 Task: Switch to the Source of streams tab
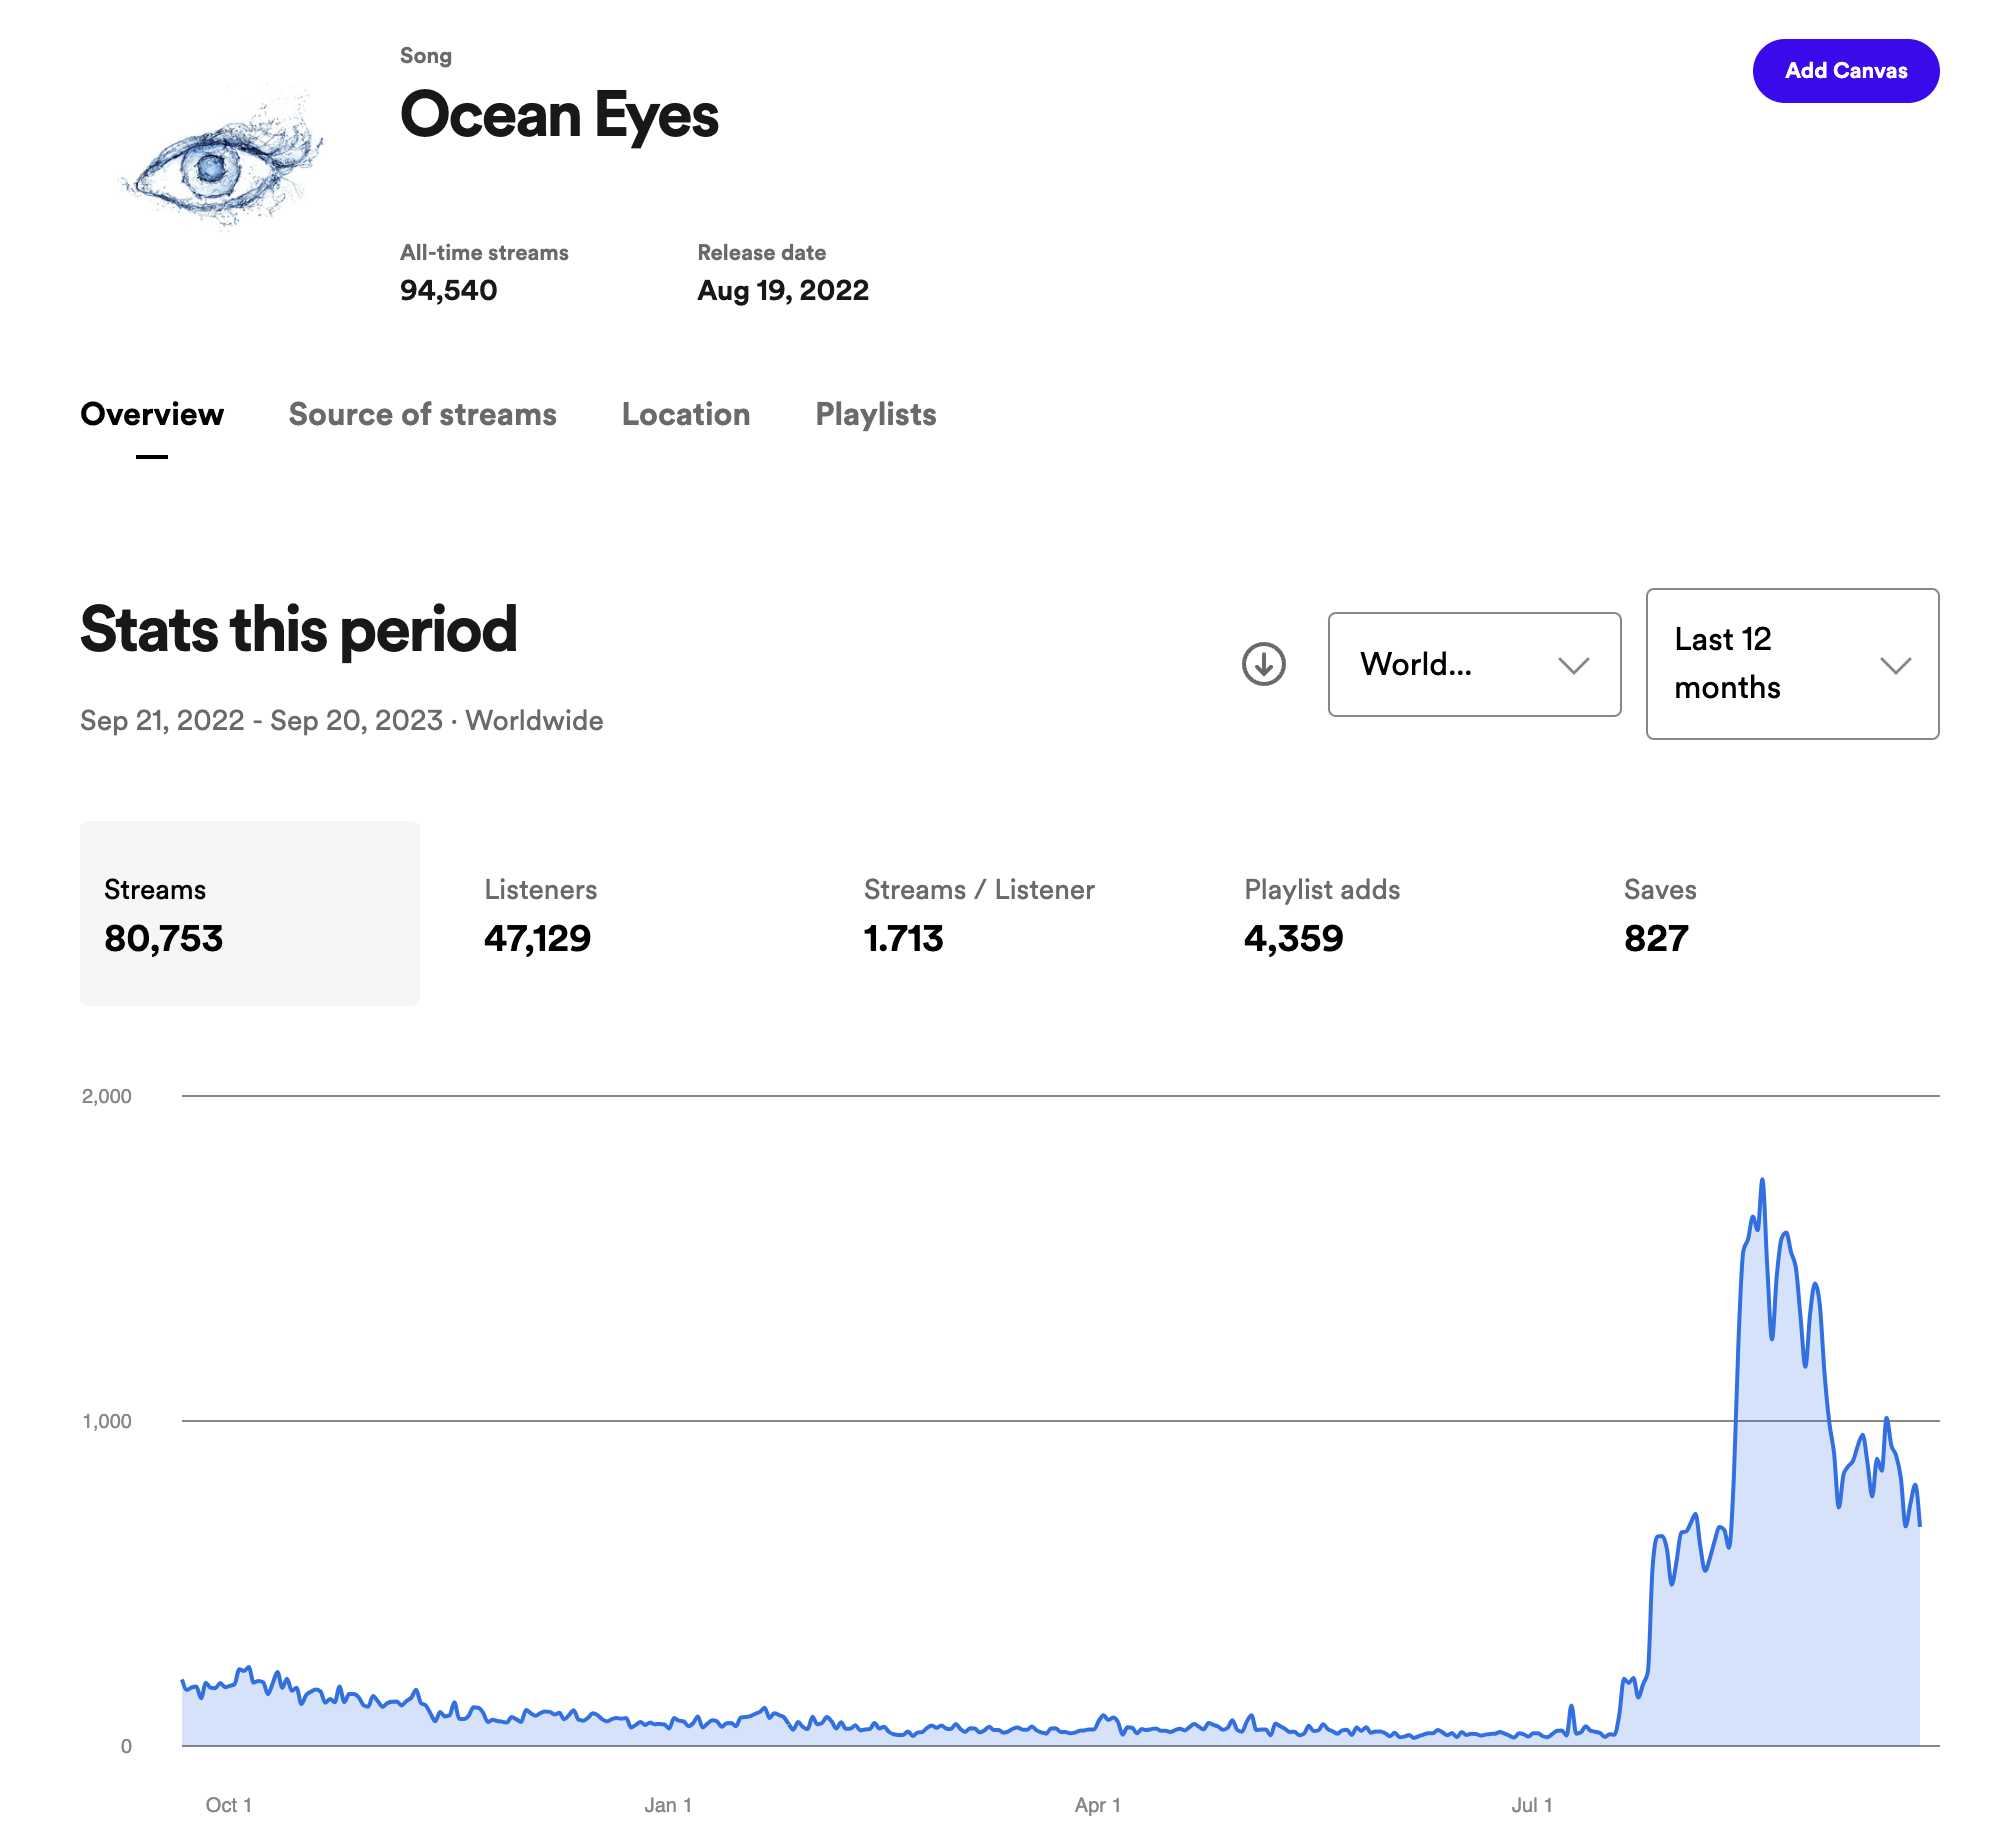click(422, 414)
